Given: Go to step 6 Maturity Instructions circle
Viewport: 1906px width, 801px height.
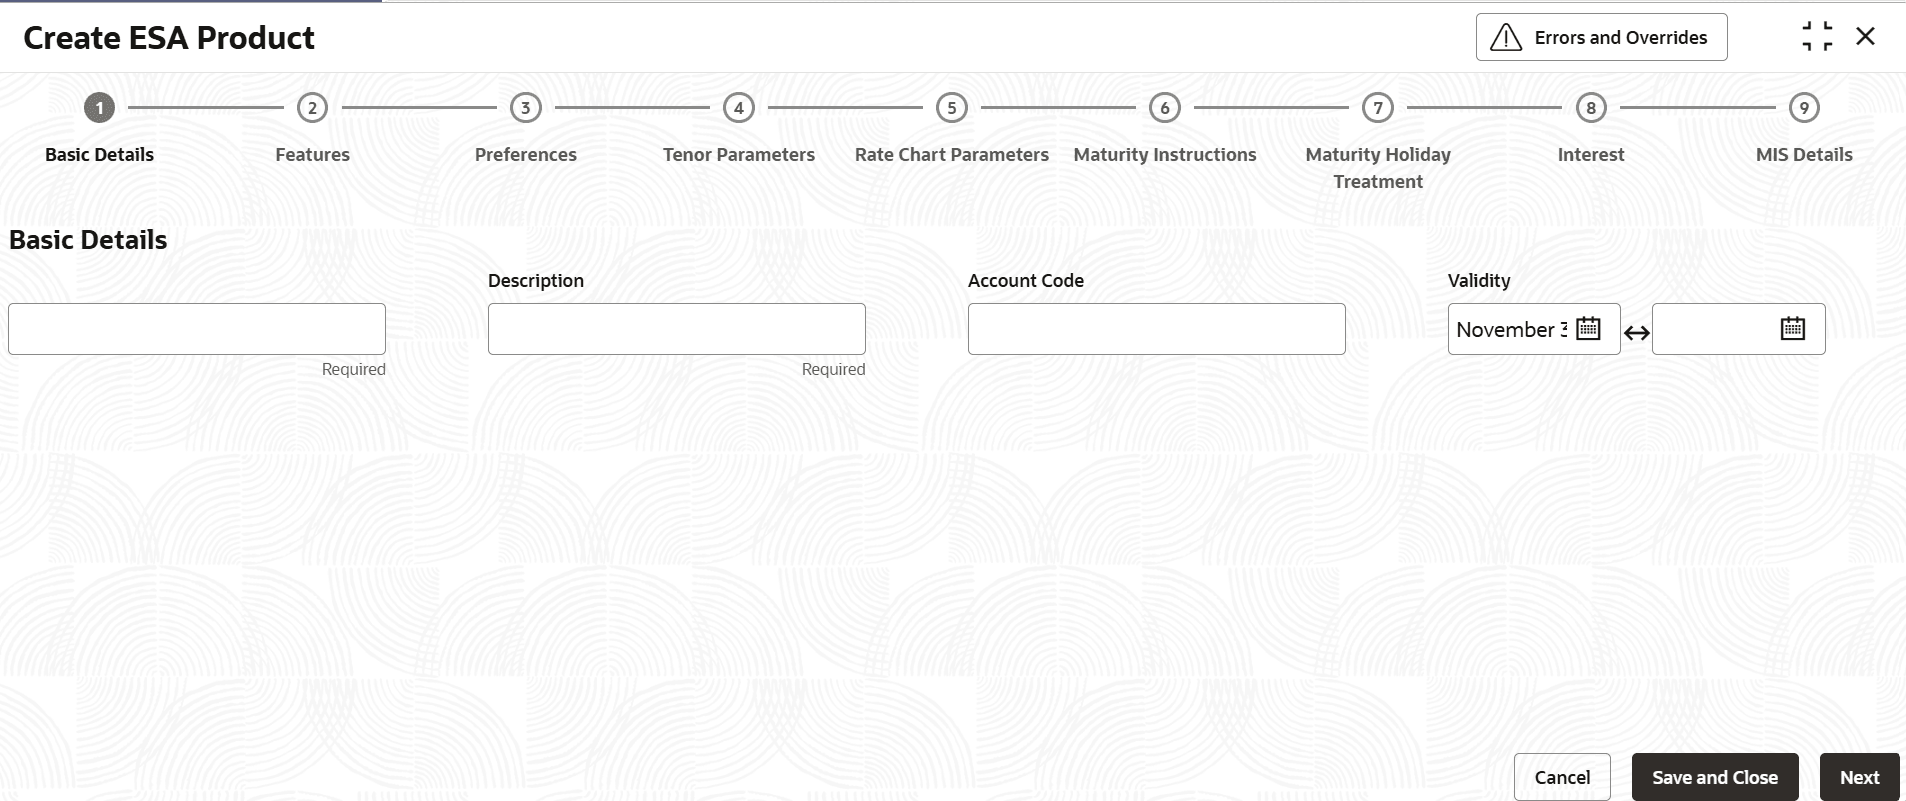Looking at the screenshot, I should click(1164, 108).
